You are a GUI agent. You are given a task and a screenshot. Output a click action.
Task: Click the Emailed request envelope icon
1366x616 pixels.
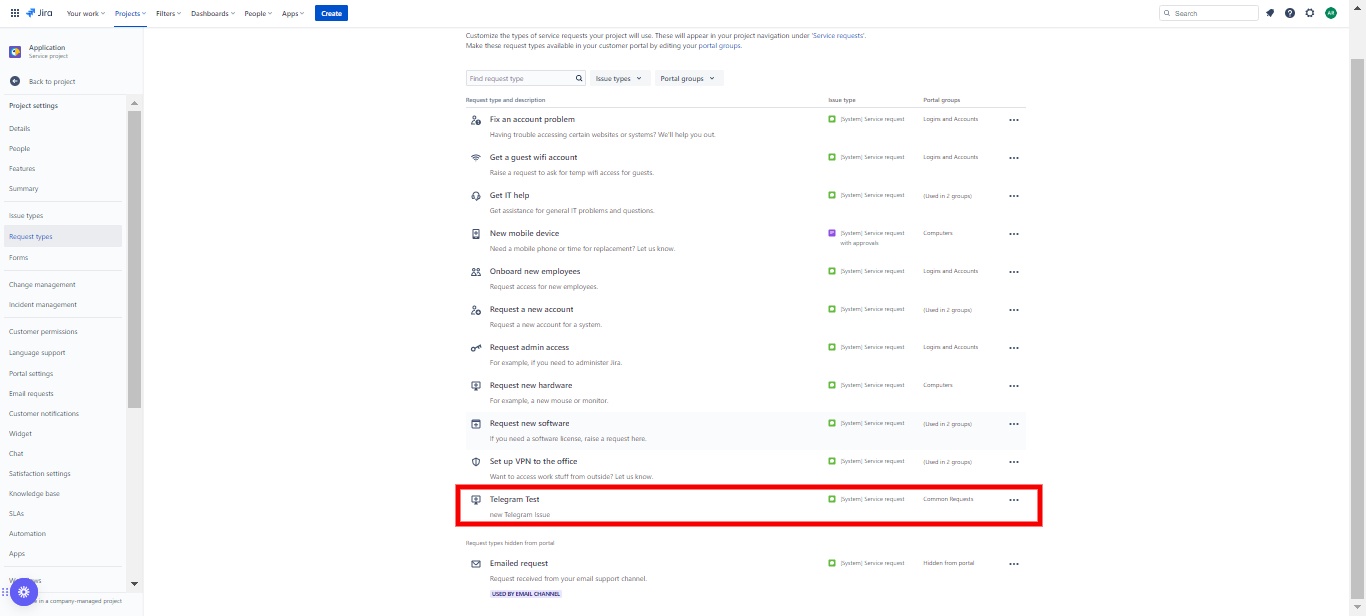pyautogui.click(x=476, y=564)
